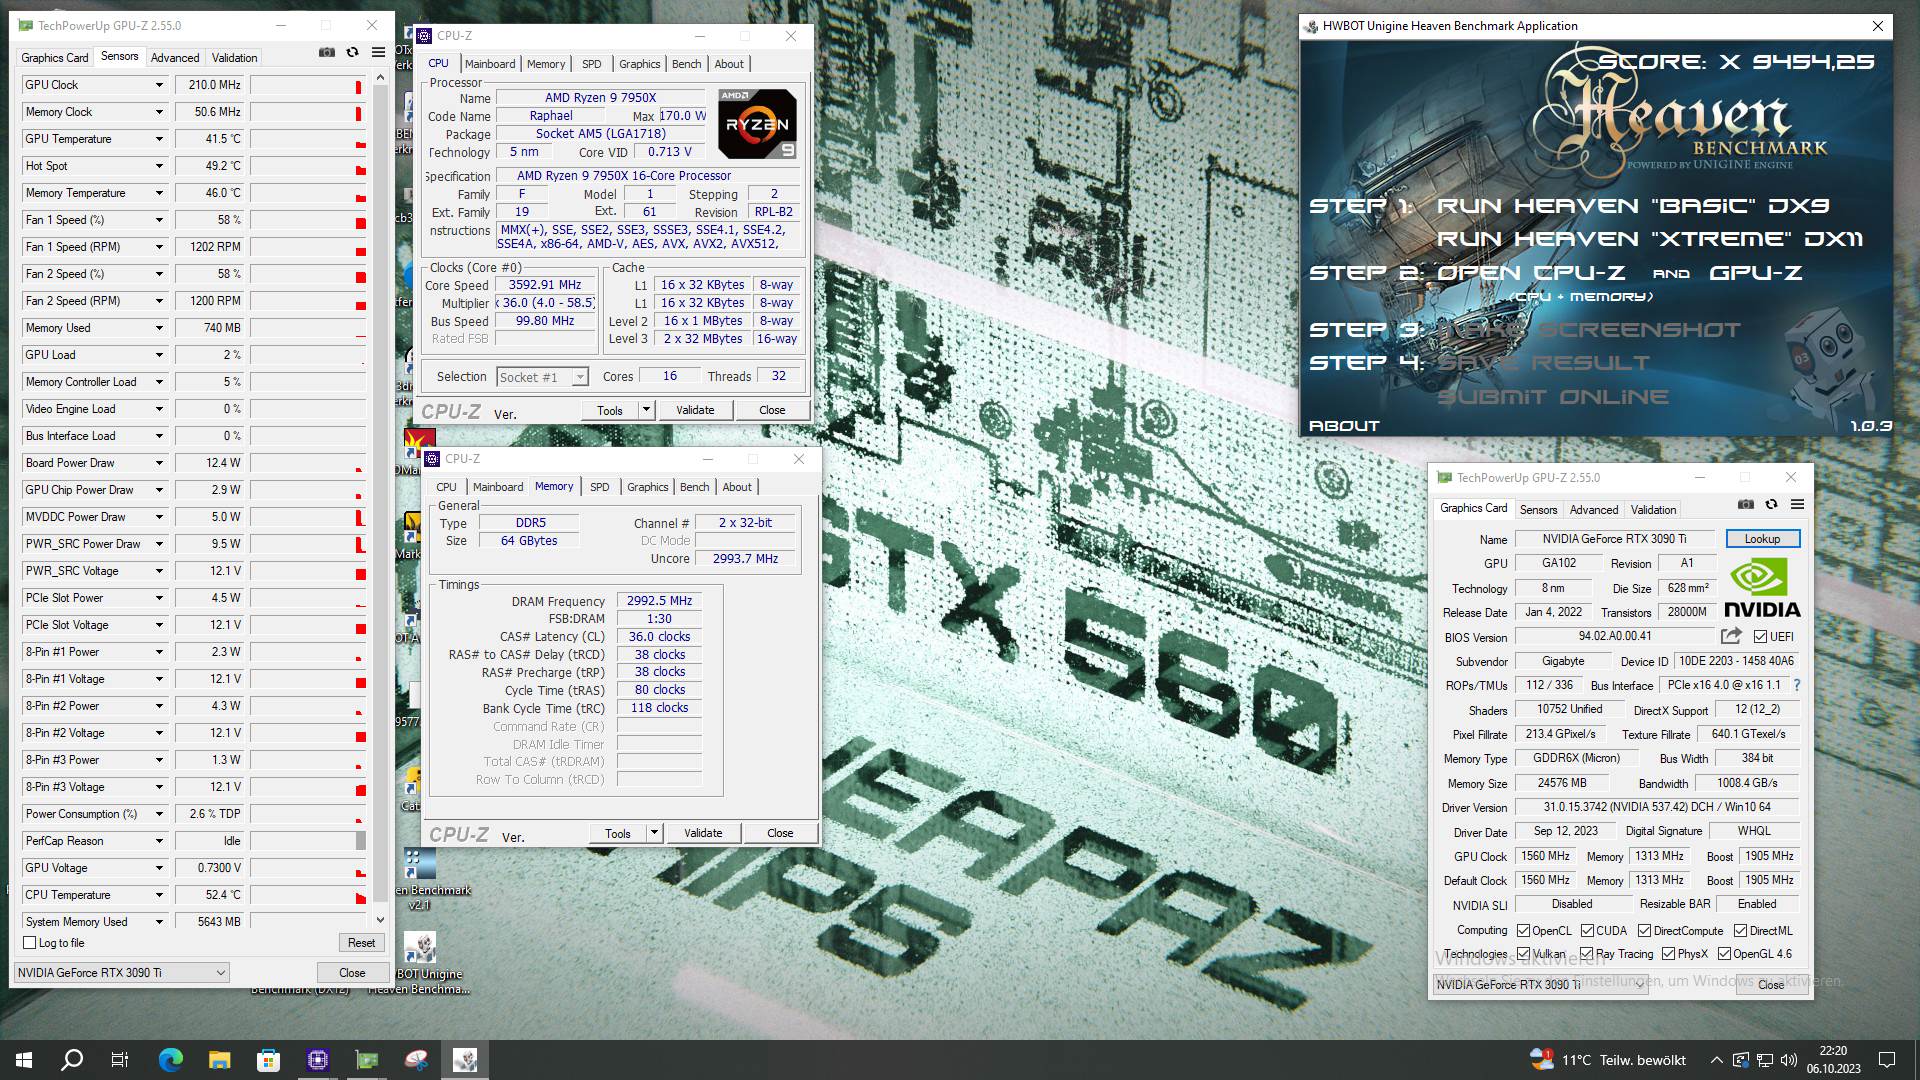Launch Microsoft Edge from the taskbar
Image resolution: width=1920 pixels, height=1080 pixels.
(170, 1060)
